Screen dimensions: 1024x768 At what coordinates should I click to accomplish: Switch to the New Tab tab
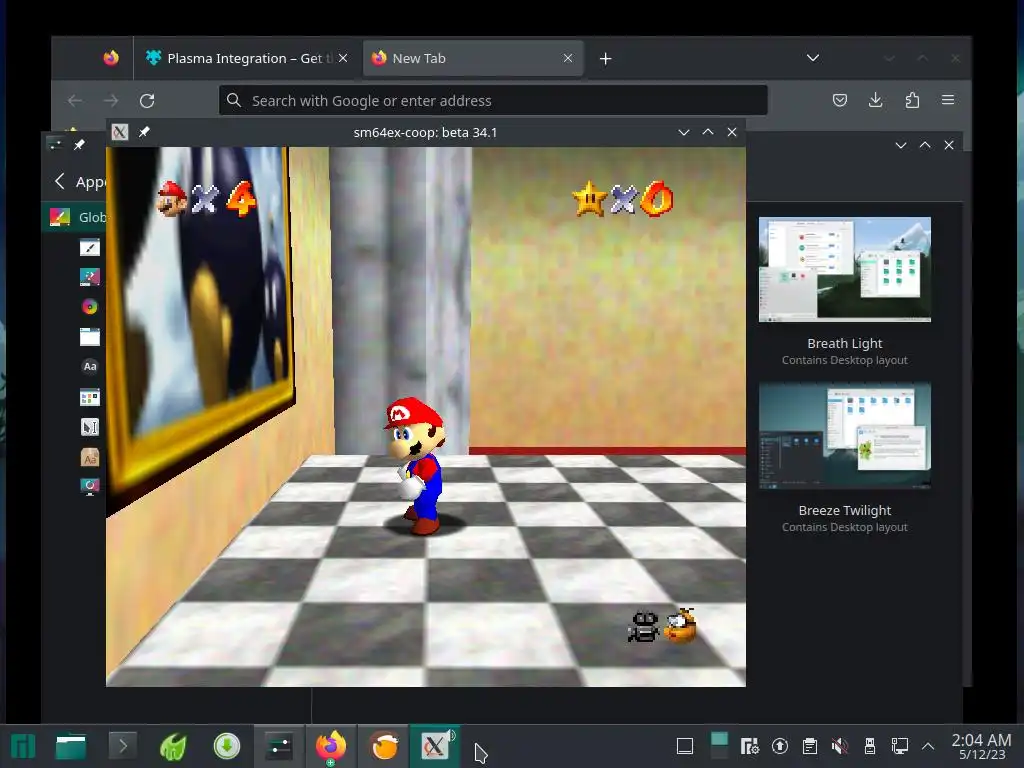[x=472, y=58]
